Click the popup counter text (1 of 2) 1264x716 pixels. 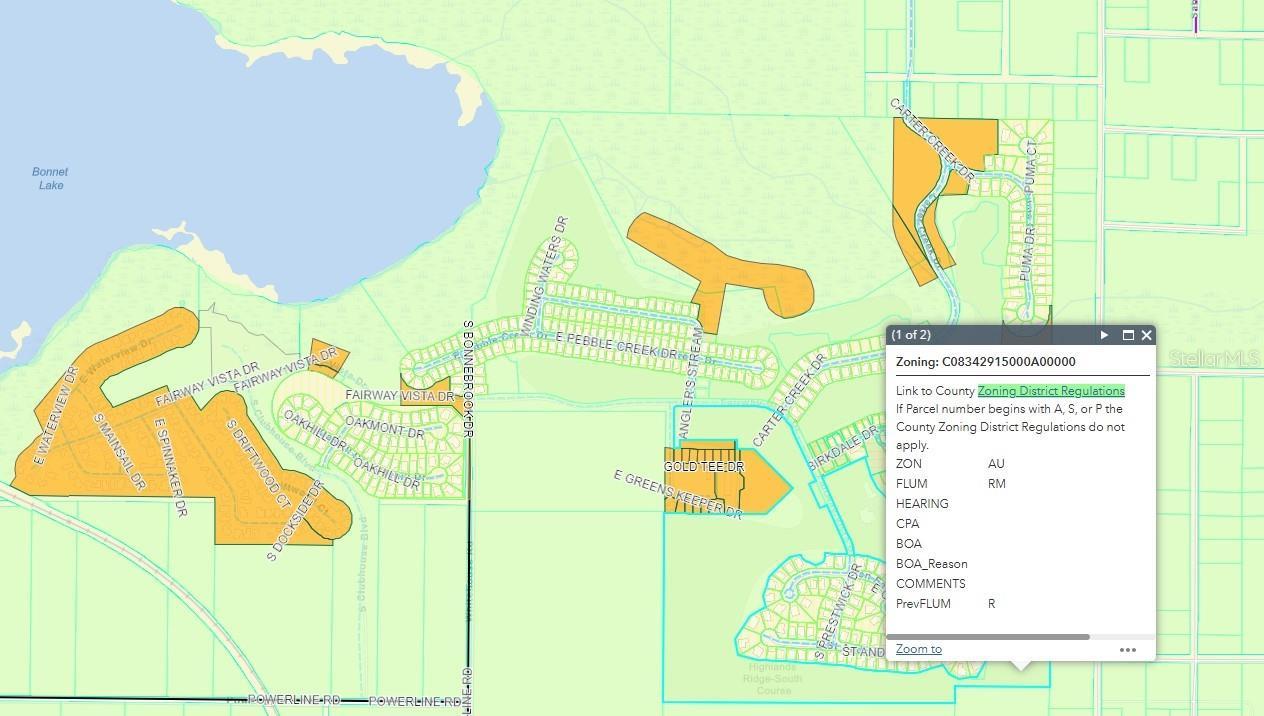point(911,335)
